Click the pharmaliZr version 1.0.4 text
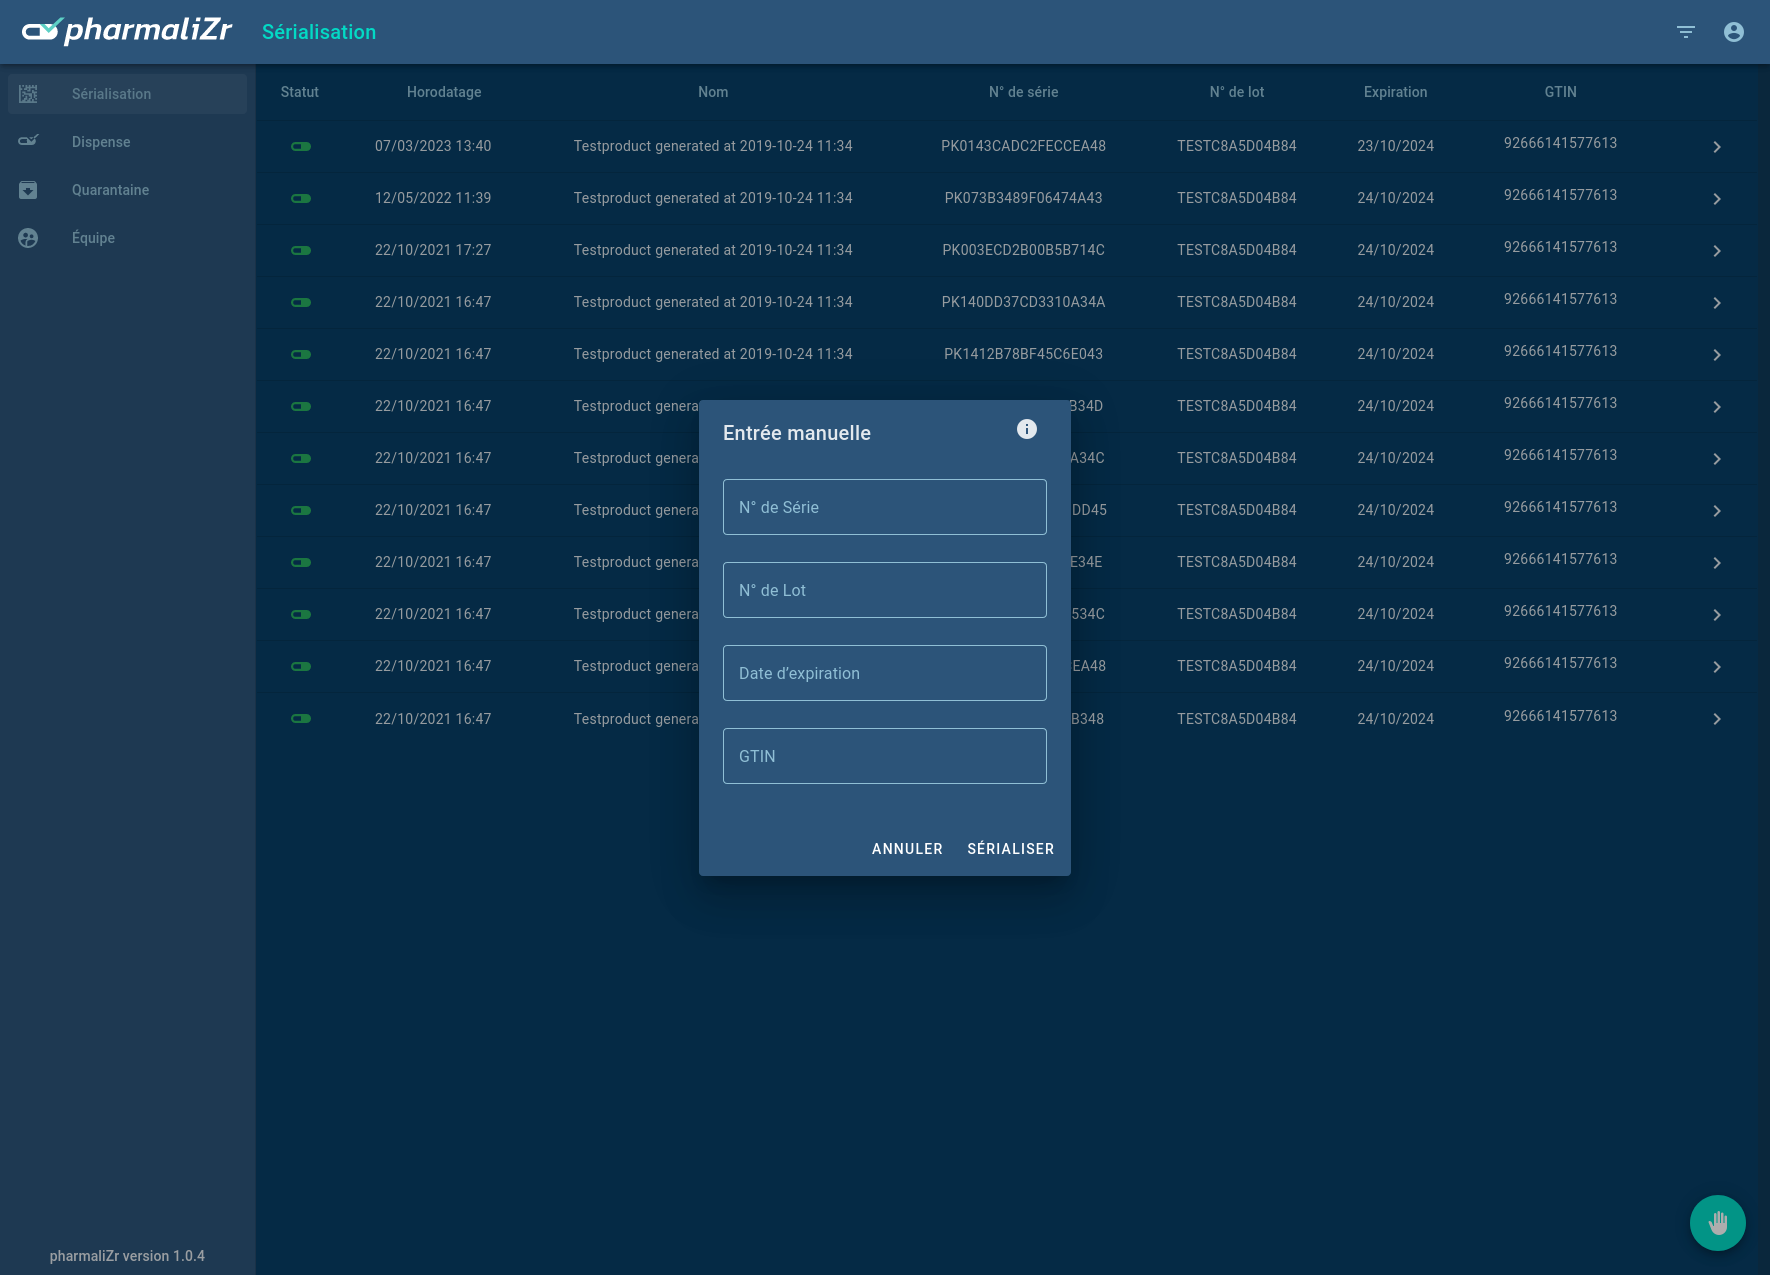Image resolution: width=1770 pixels, height=1275 pixels. 127,1256
